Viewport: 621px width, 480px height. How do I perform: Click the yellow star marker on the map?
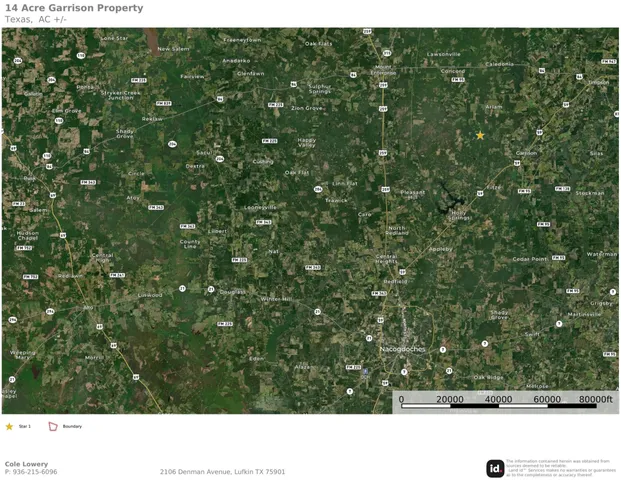tap(480, 135)
